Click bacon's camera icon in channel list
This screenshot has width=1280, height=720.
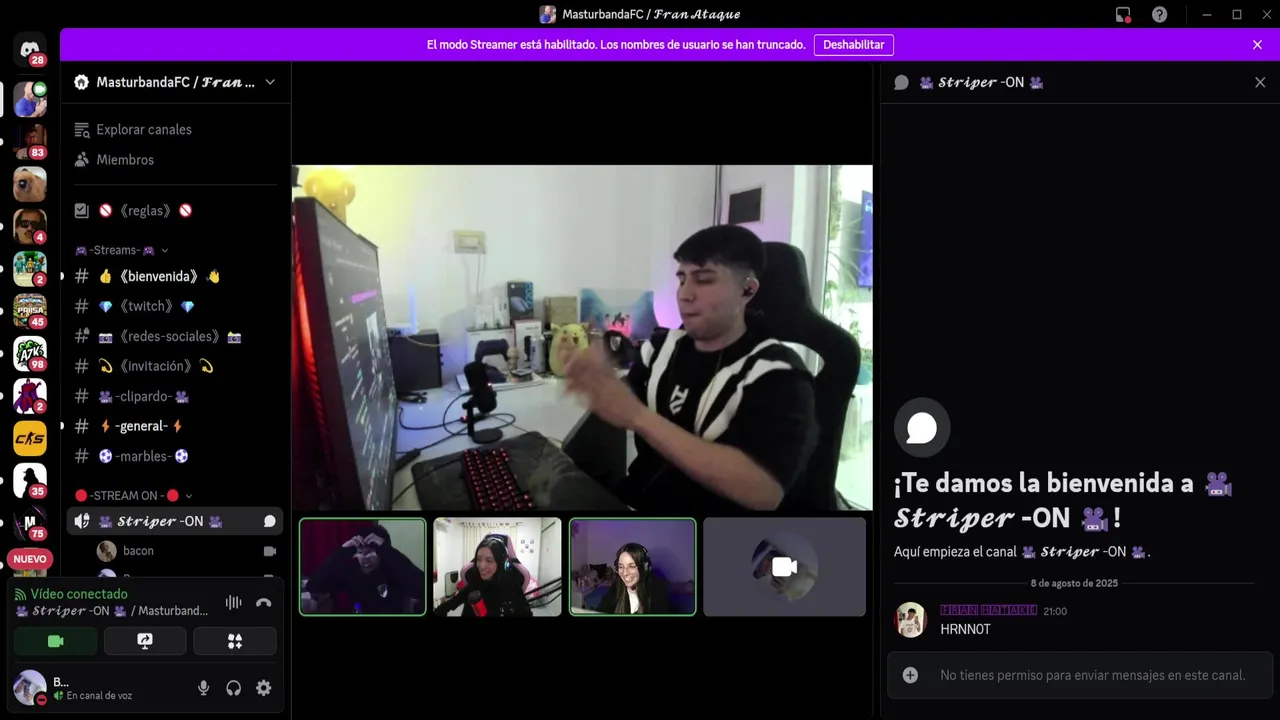(269, 551)
